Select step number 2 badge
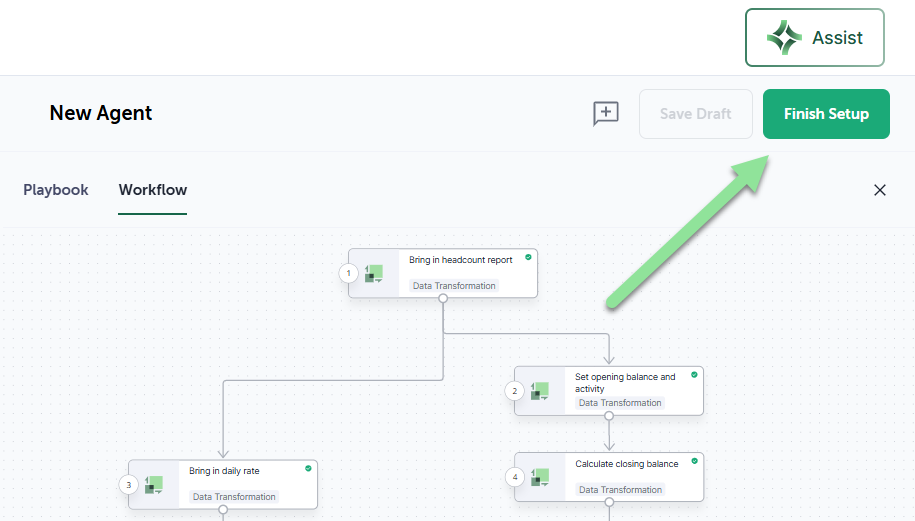The image size is (915, 521). [x=515, y=391]
